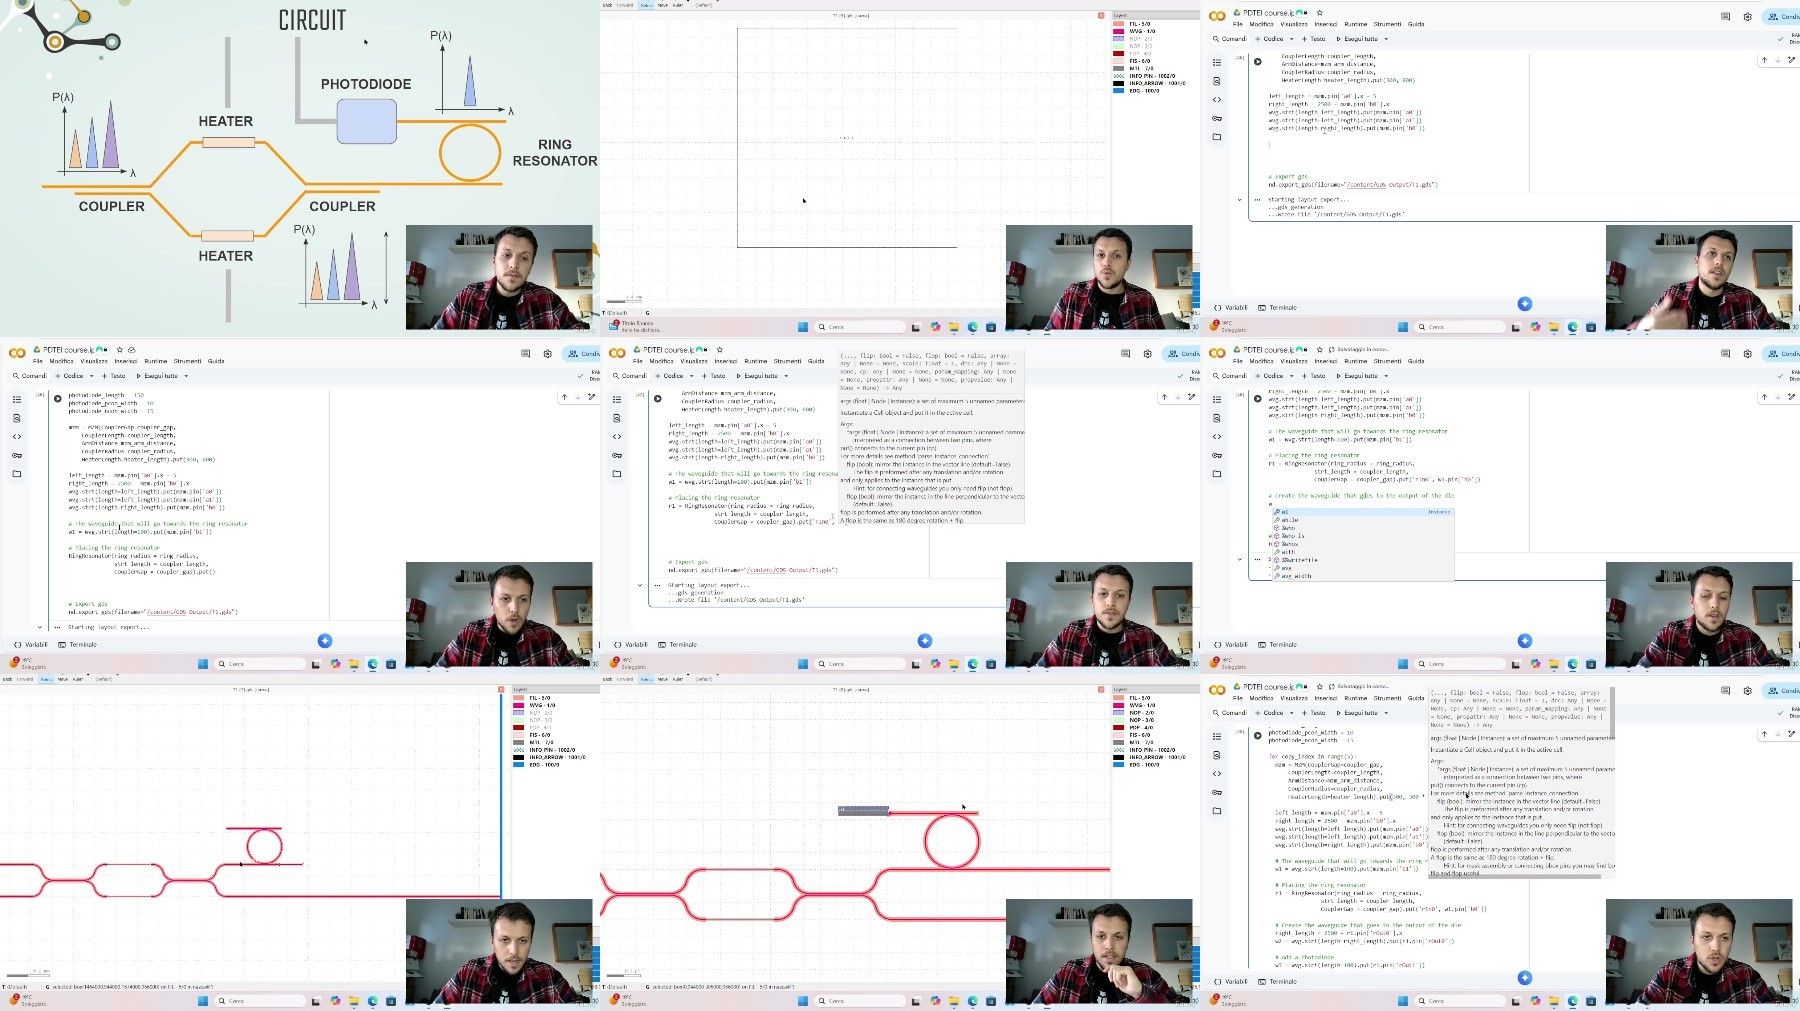Select the EDG blue swatch in empty-square viewer frame
1800x1011 pixels.
point(1119,91)
